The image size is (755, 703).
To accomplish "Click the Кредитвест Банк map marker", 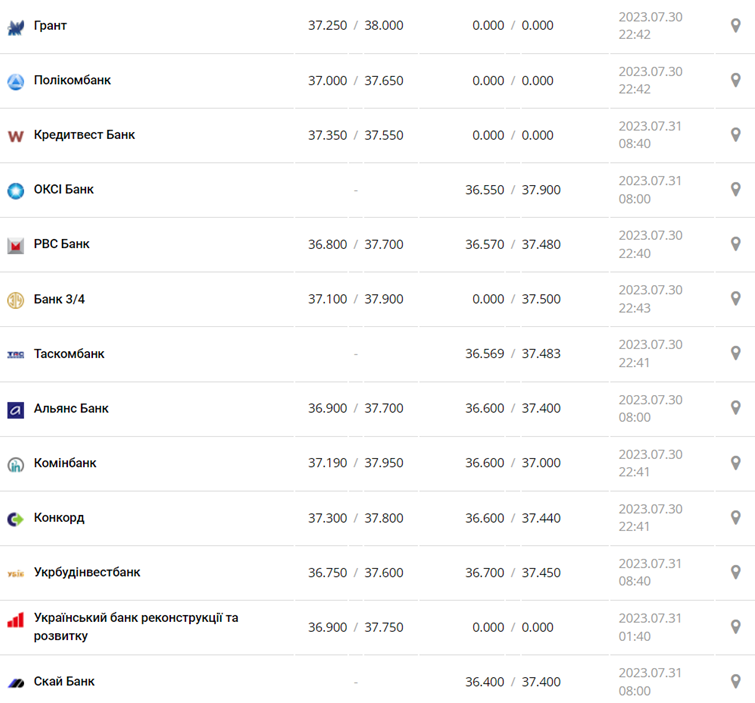I will pos(735,135).
